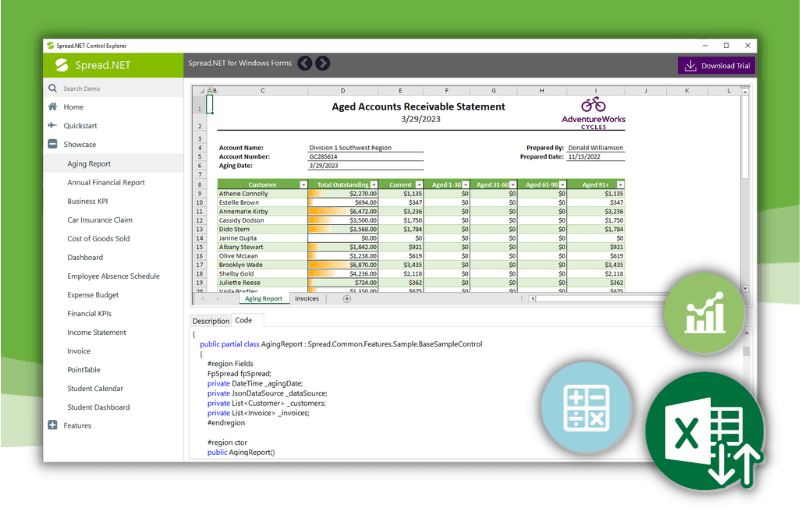This screenshot has width=800, height=510.
Task: Open the Car Insurance Claim demo
Action: 100,220
